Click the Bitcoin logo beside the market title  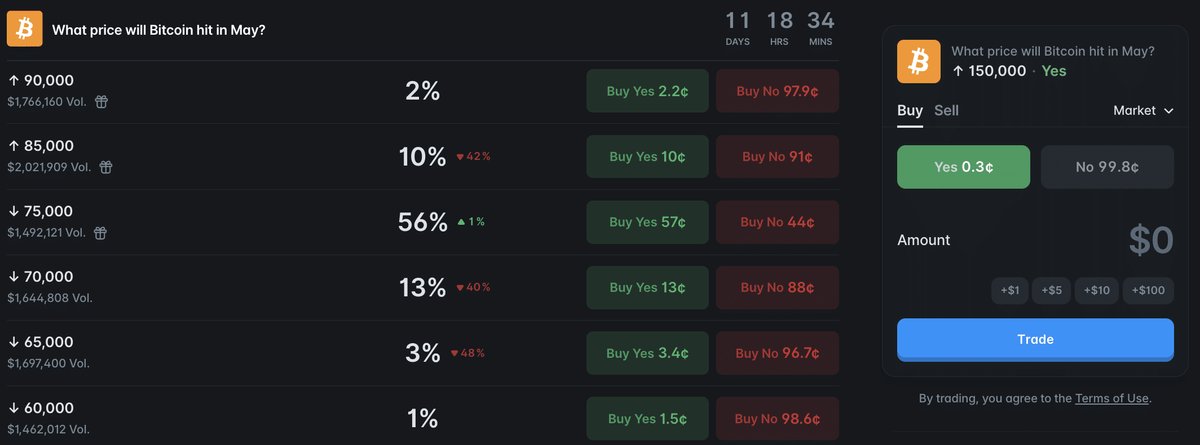click(x=24, y=29)
